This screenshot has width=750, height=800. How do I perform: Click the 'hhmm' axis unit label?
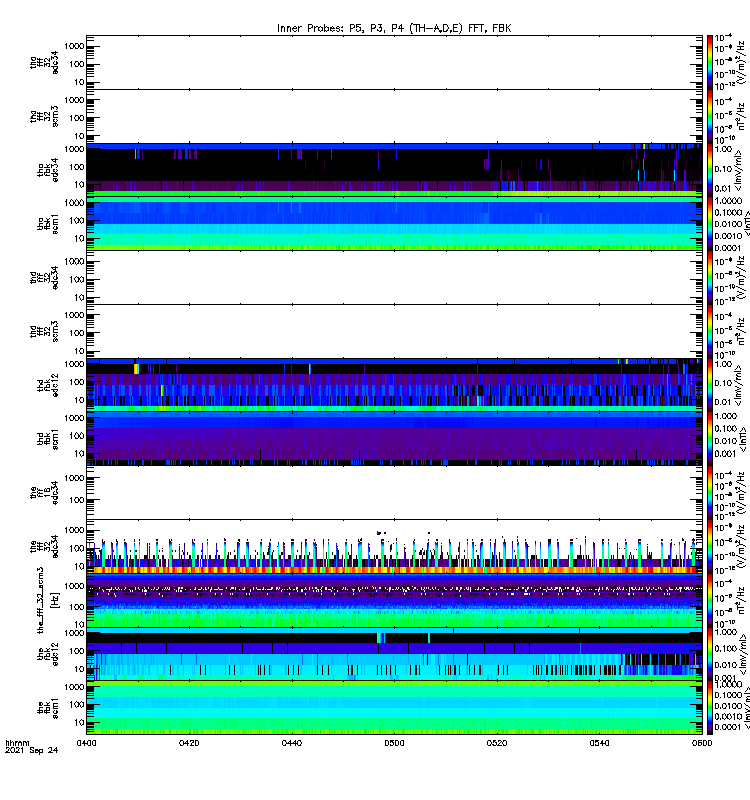tap(17, 743)
